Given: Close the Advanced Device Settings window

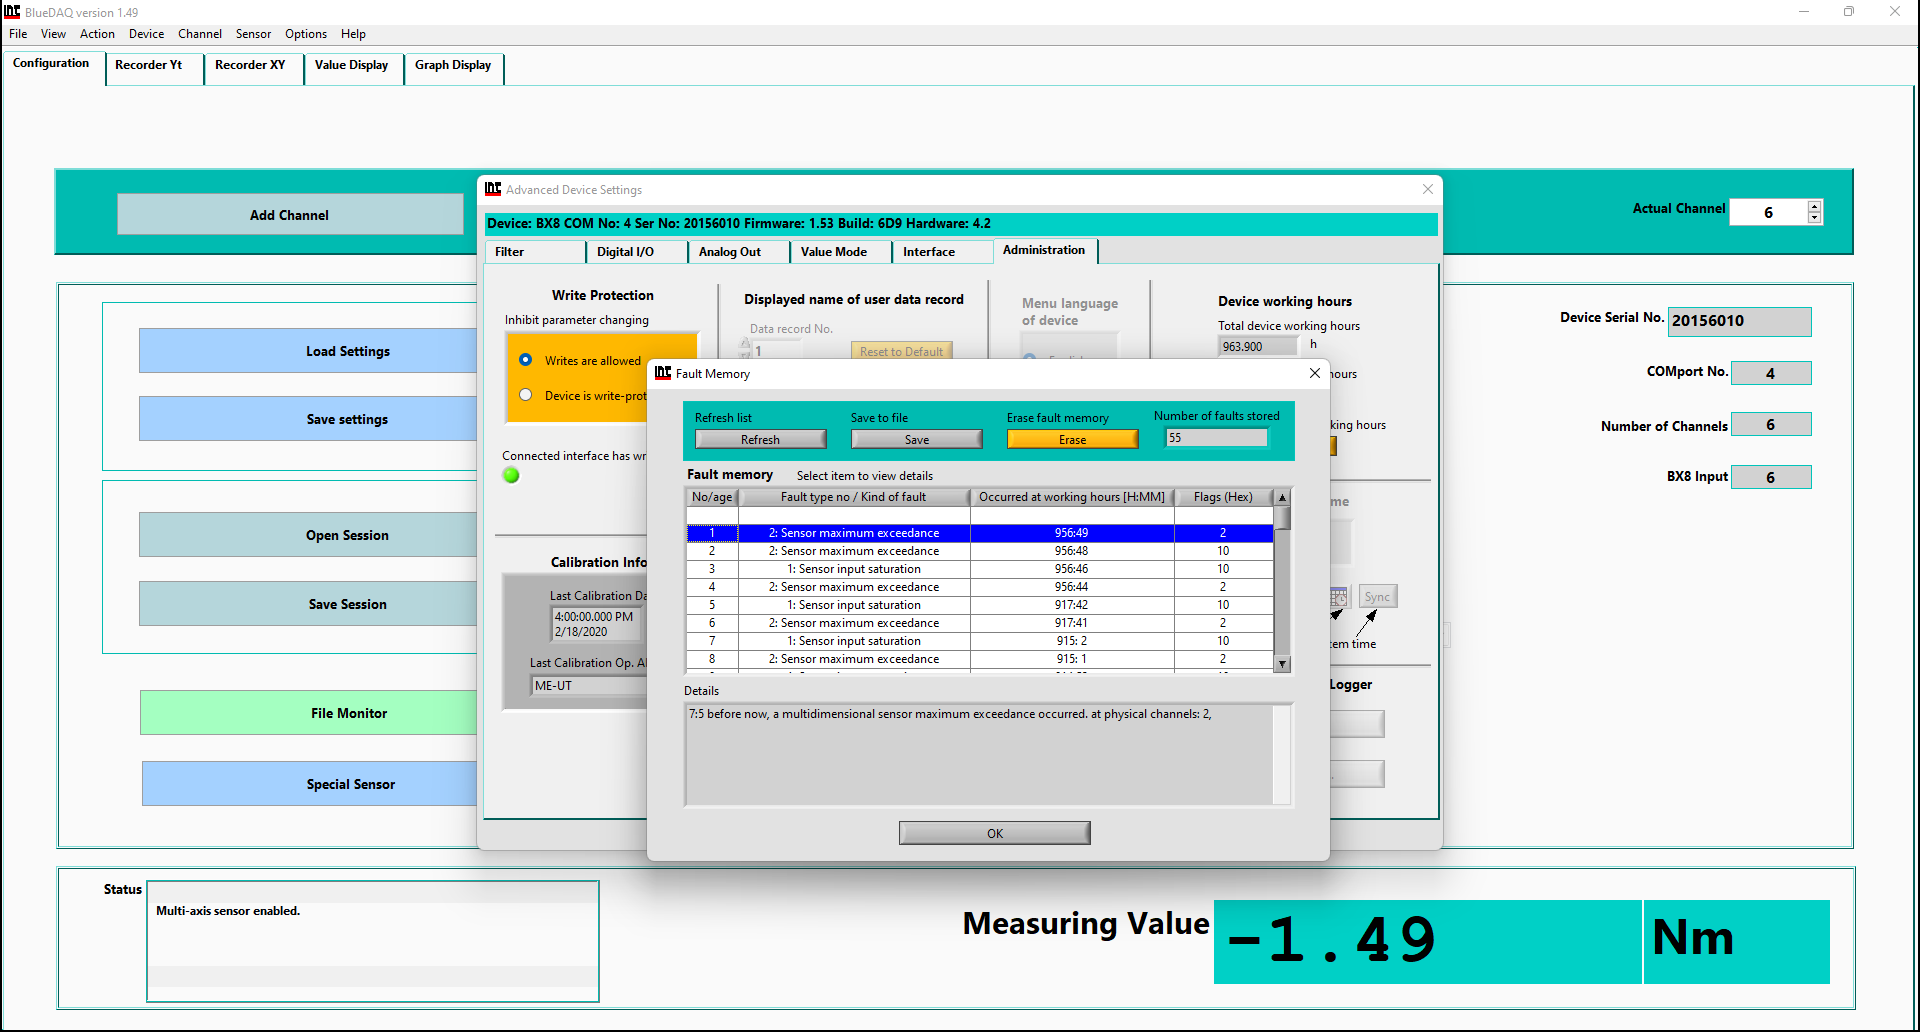Looking at the screenshot, I should point(1427,189).
